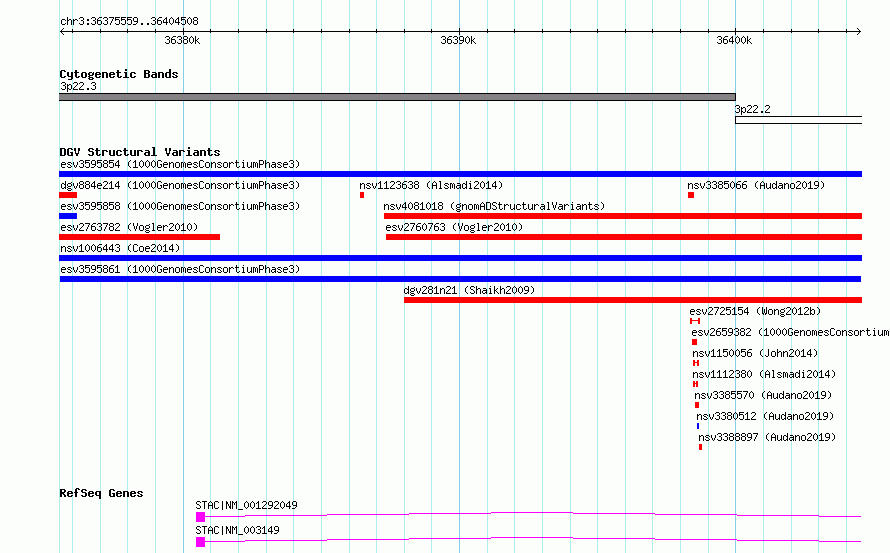Screen dimensions: 890x553
Task: Open the DGV Structural Variants track title
Action: click(x=140, y=152)
